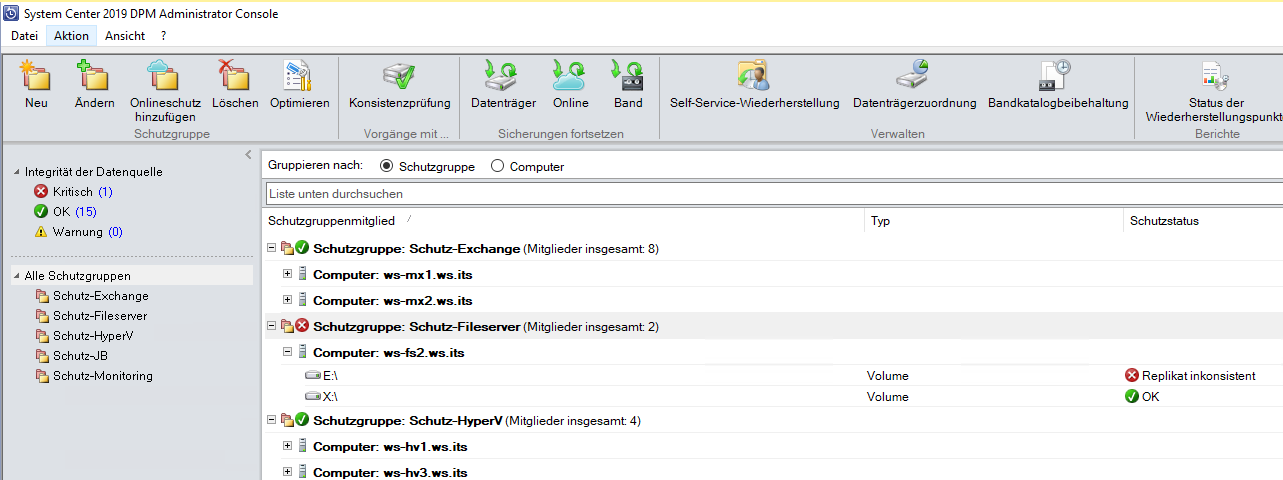Select the Schutzgruppe: Schutz-HyperV row text
This screenshot has height=480, width=1283.
pos(408,420)
